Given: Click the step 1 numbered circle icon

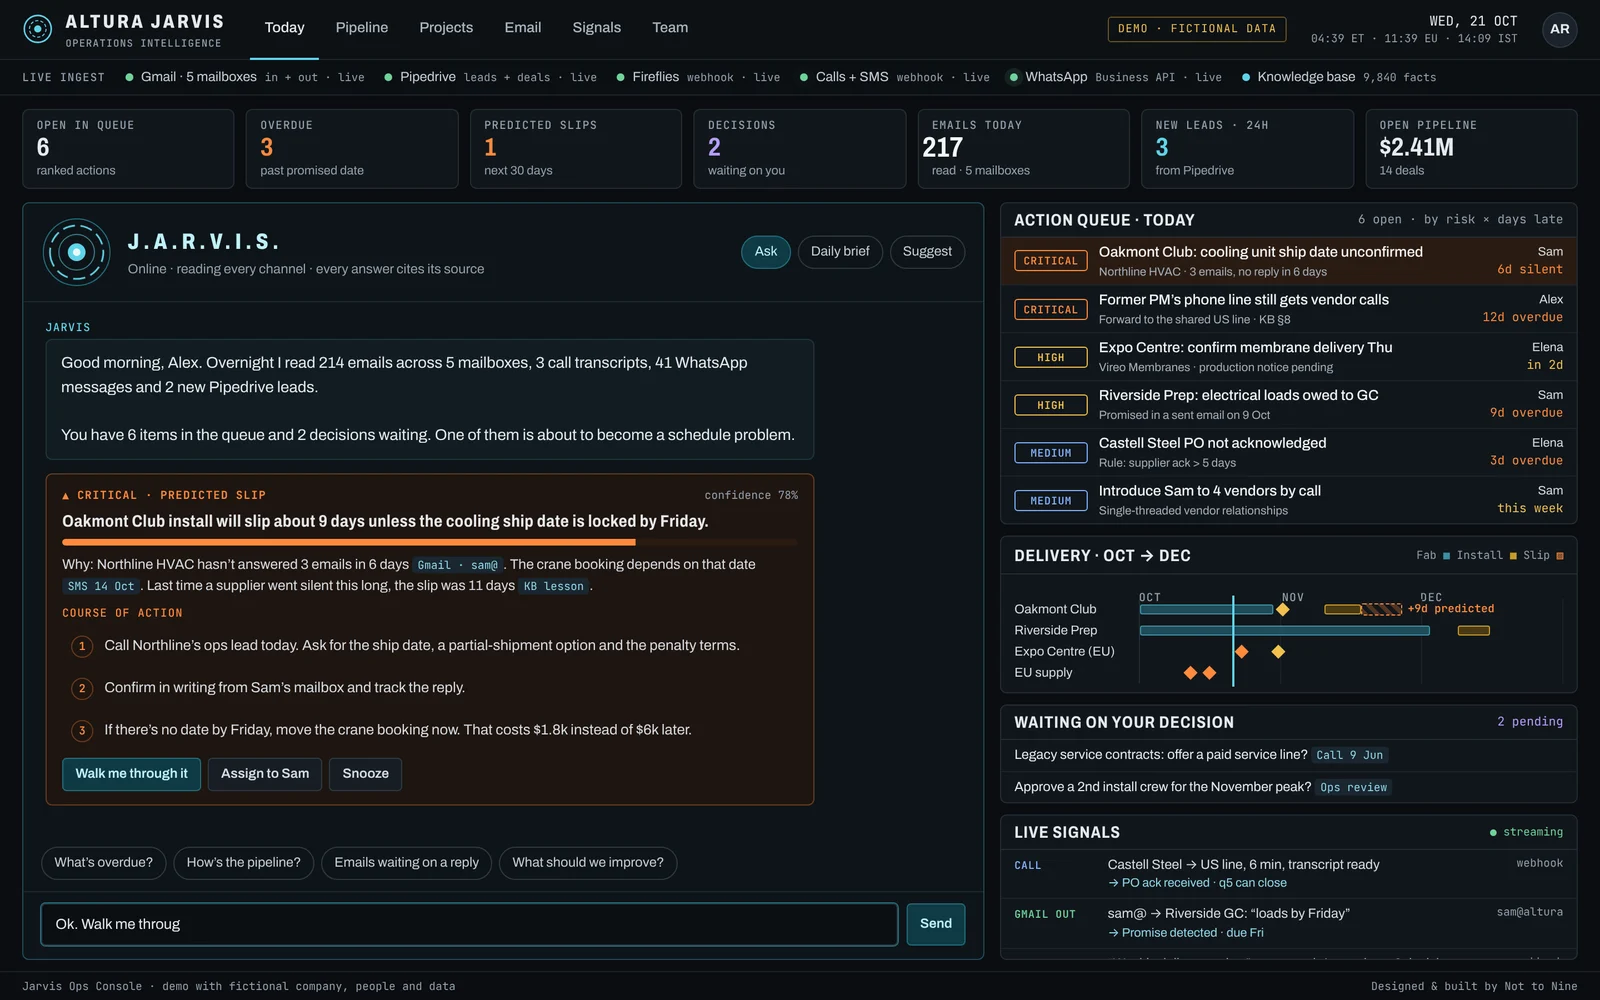Looking at the screenshot, I should tap(82, 646).
